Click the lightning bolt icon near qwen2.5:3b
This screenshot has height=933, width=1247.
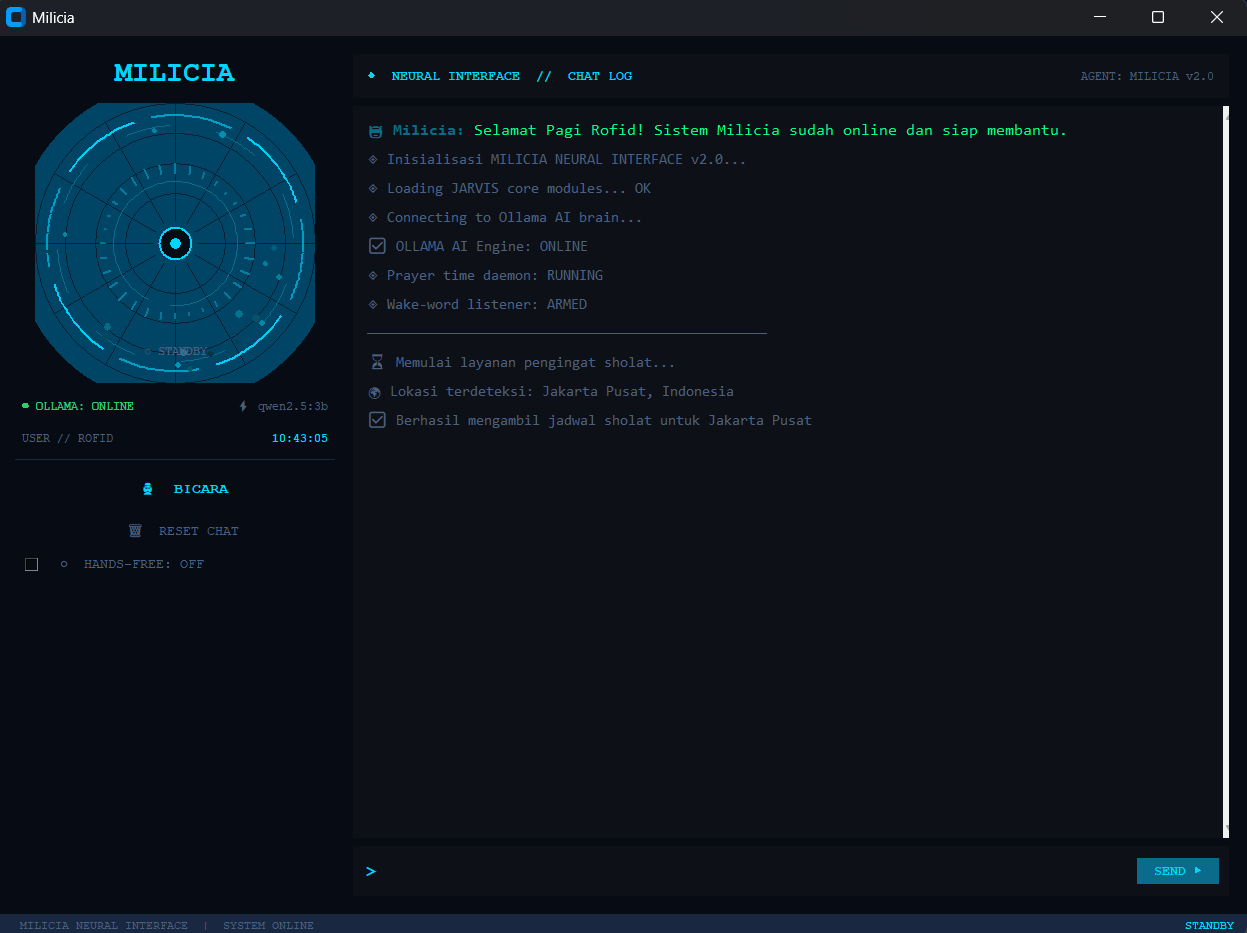[x=243, y=406]
